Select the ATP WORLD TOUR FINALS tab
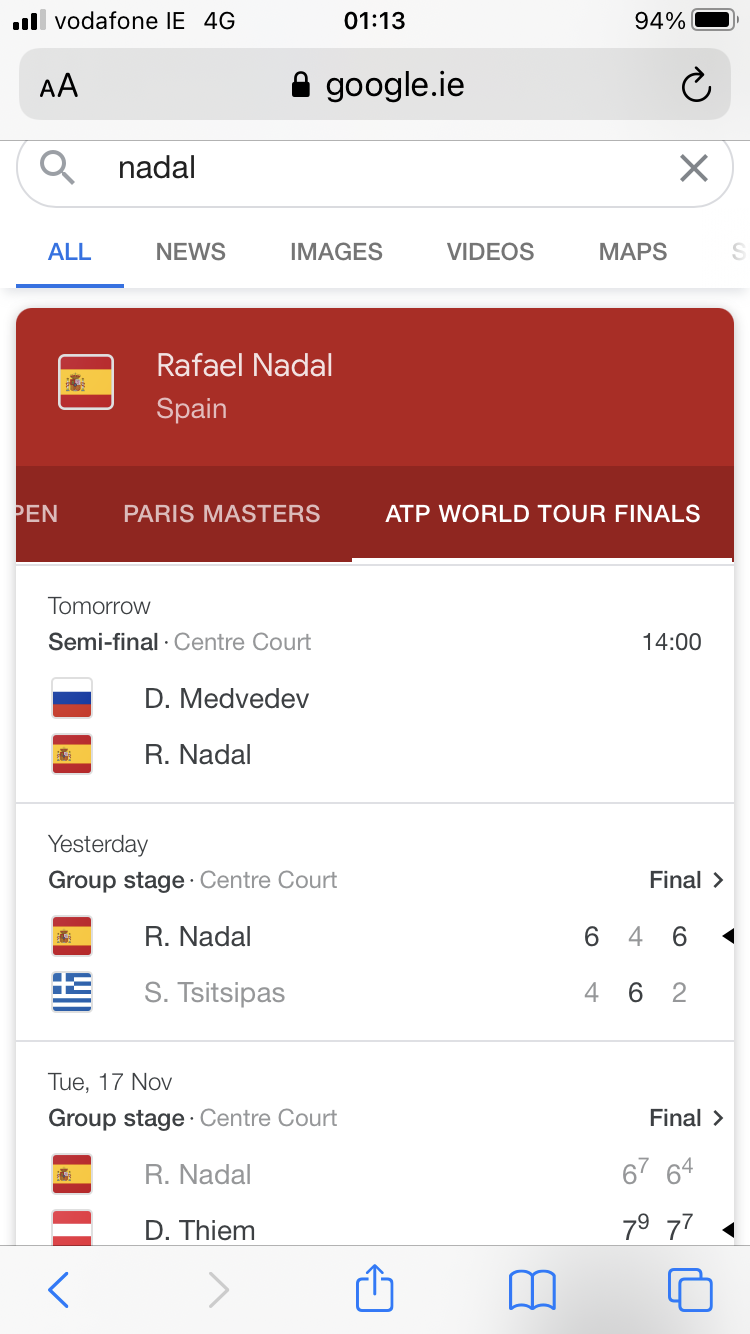 (543, 514)
